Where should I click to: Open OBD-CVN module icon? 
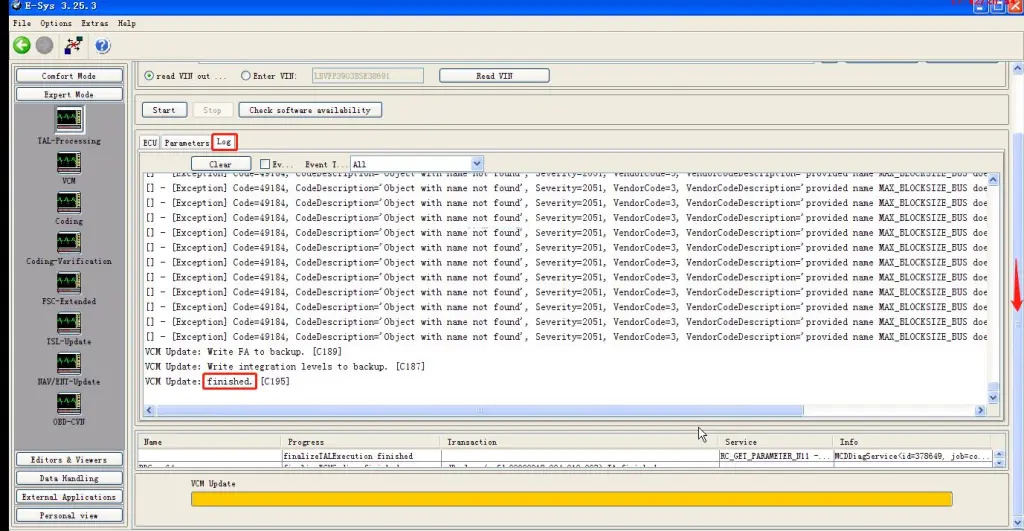pyautogui.click(x=69, y=403)
